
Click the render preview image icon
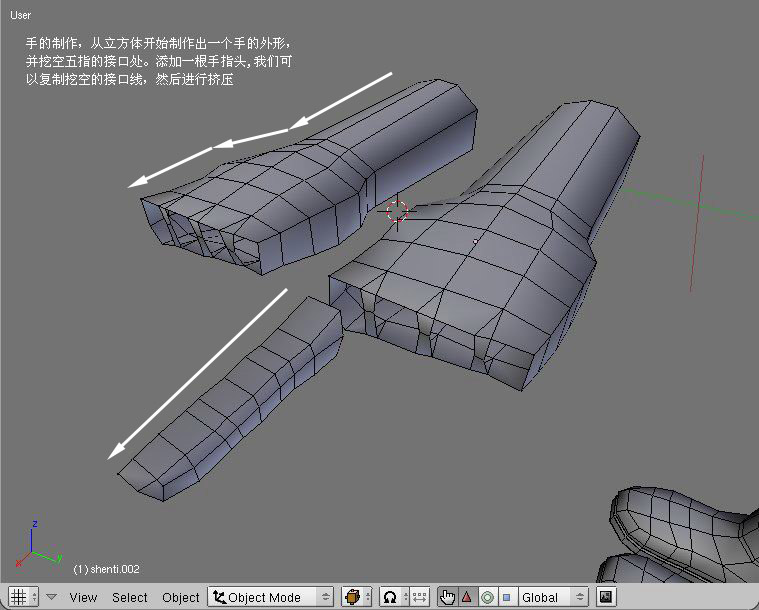605,597
